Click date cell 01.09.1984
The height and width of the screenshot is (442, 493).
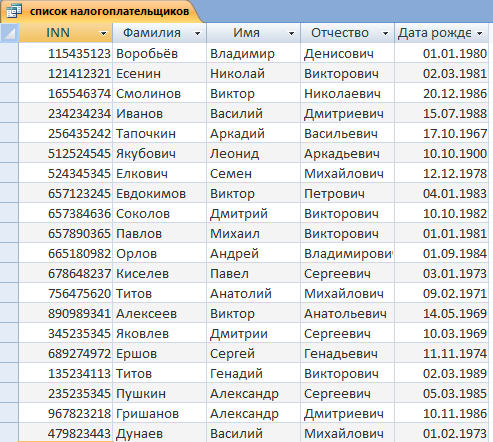point(442,253)
